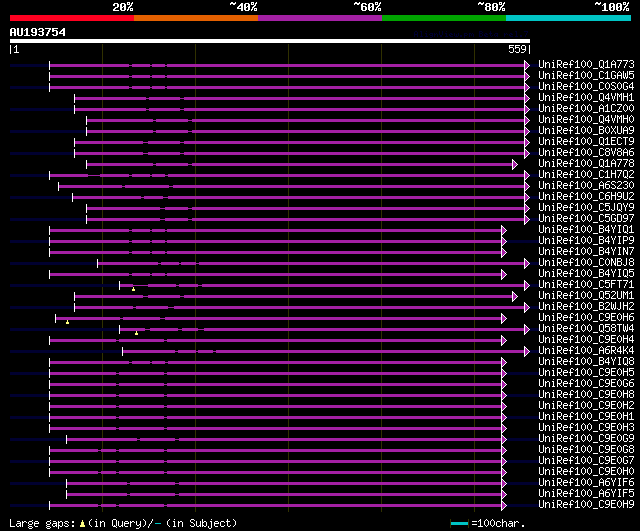This screenshot has width=640, height=531.
Task: Click the UniRef100_C9E0G7 label
Action: click(x=586, y=461)
